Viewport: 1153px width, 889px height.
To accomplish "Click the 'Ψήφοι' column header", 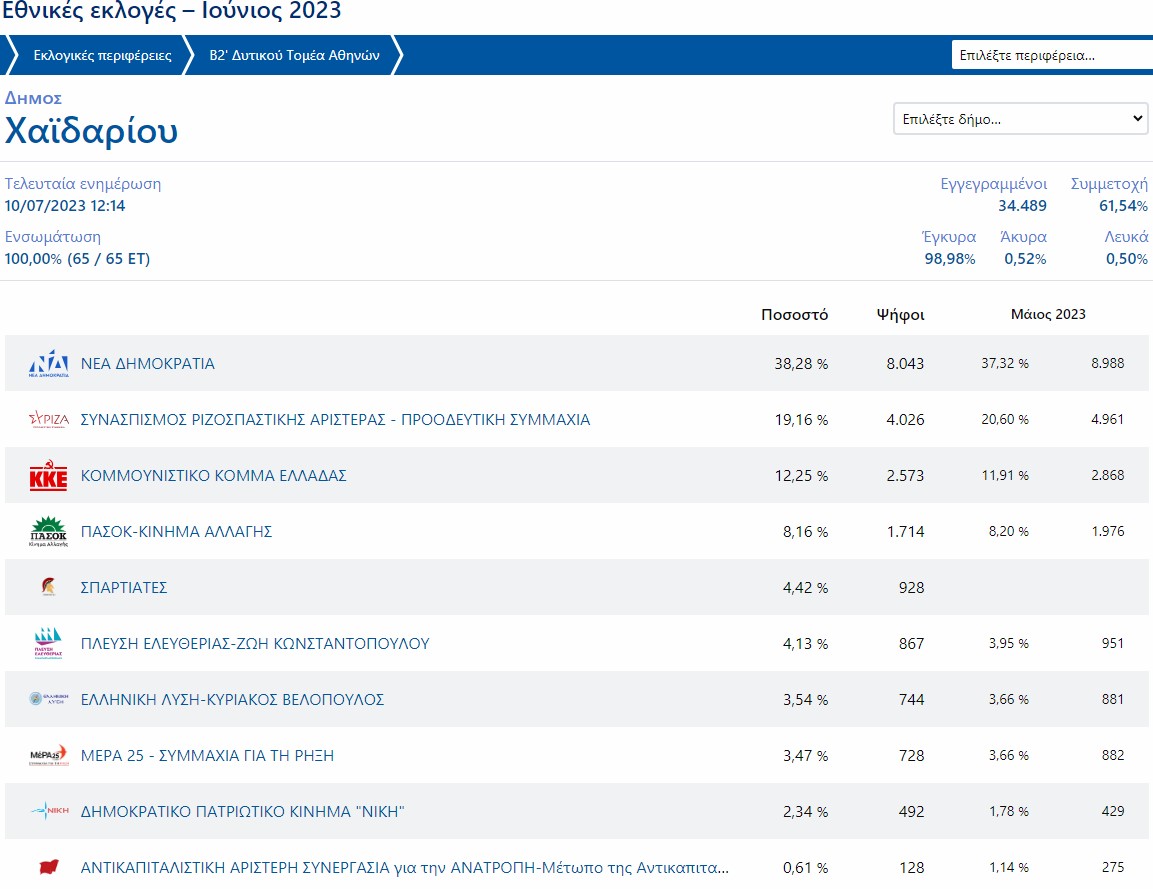I will [900, 315].
